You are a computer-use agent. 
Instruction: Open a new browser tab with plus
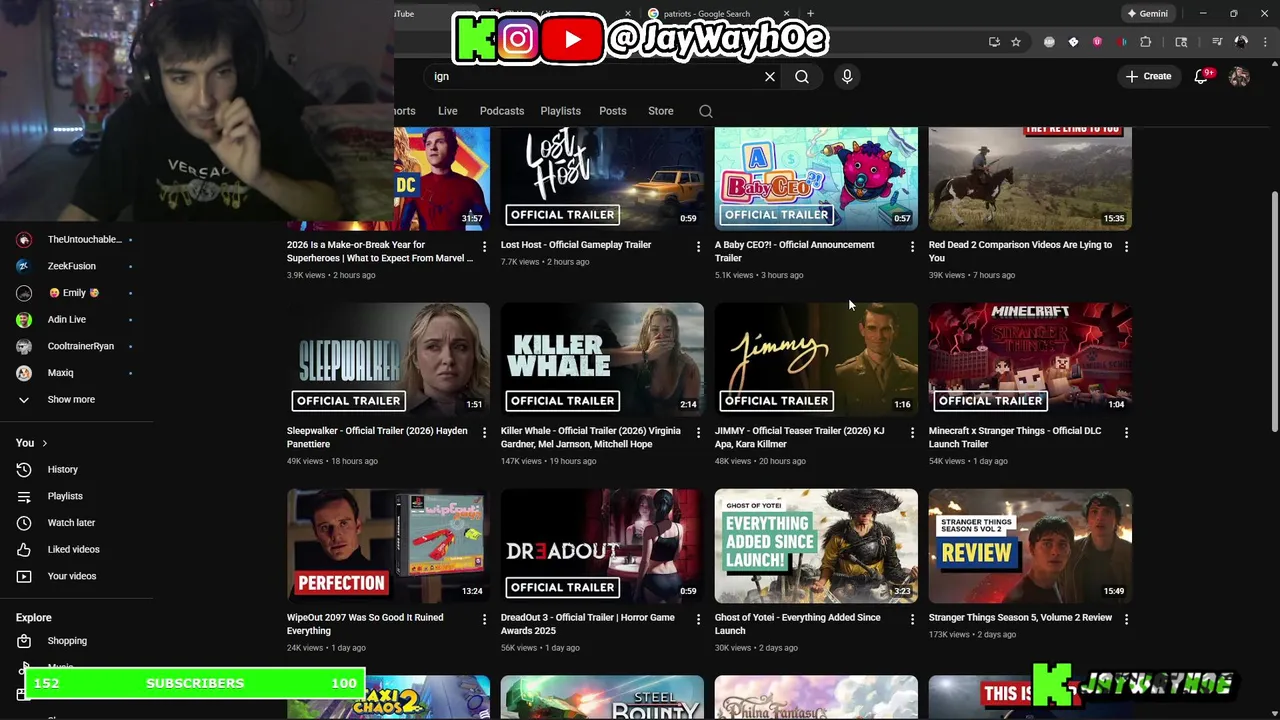(810, 14)
